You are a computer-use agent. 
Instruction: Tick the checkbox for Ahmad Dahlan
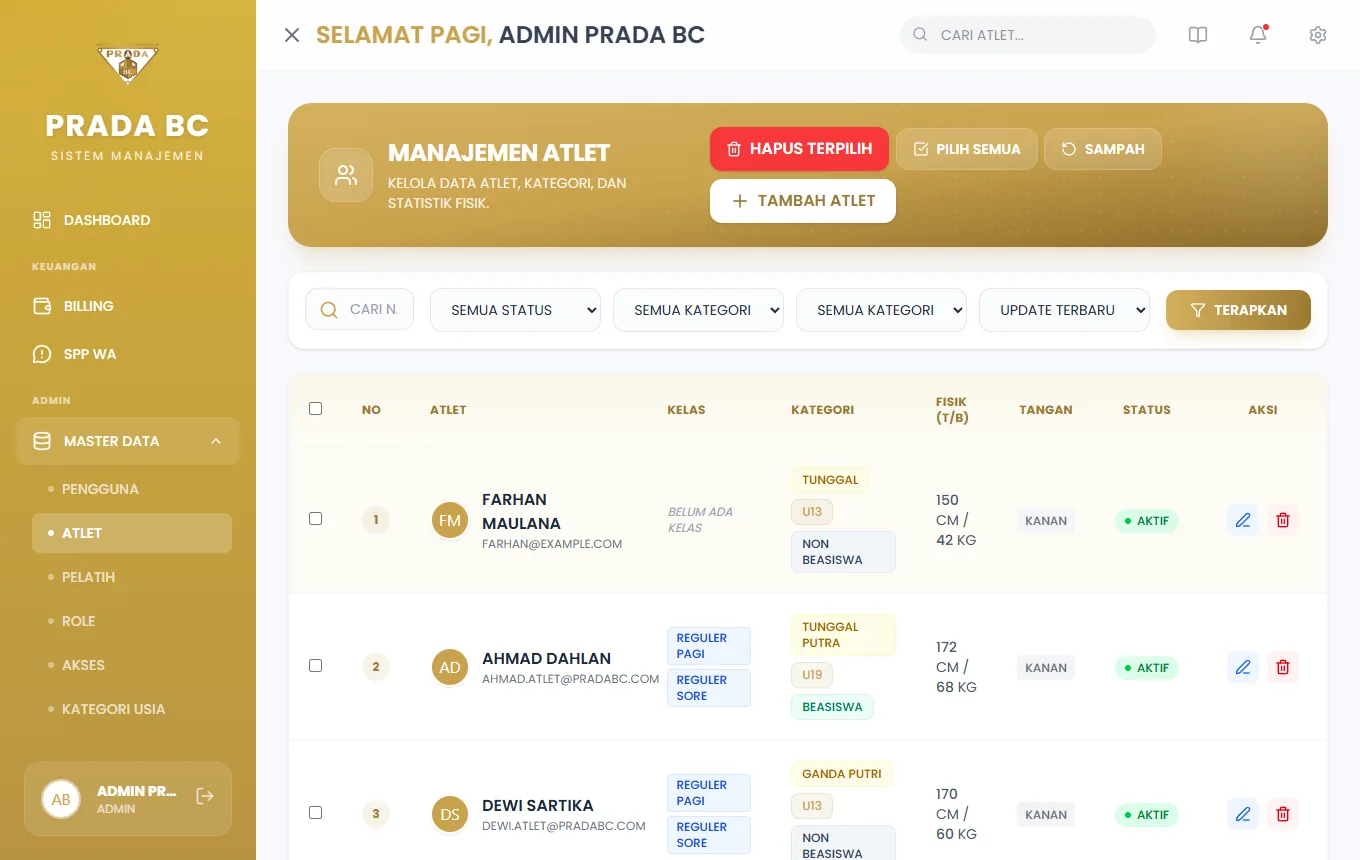(315, 665)
